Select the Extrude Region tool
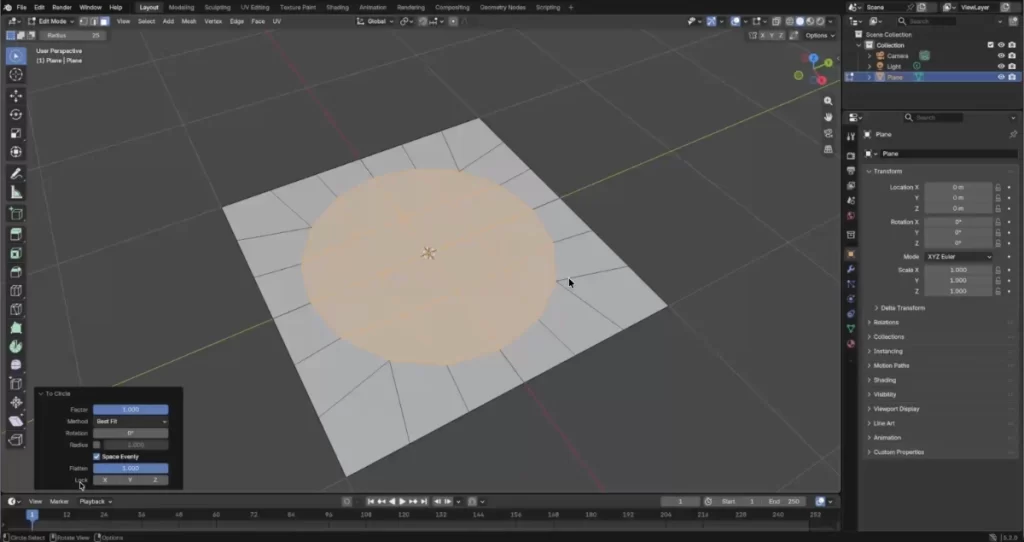This screenshot has height=542, width=1024. click(16, 234)
